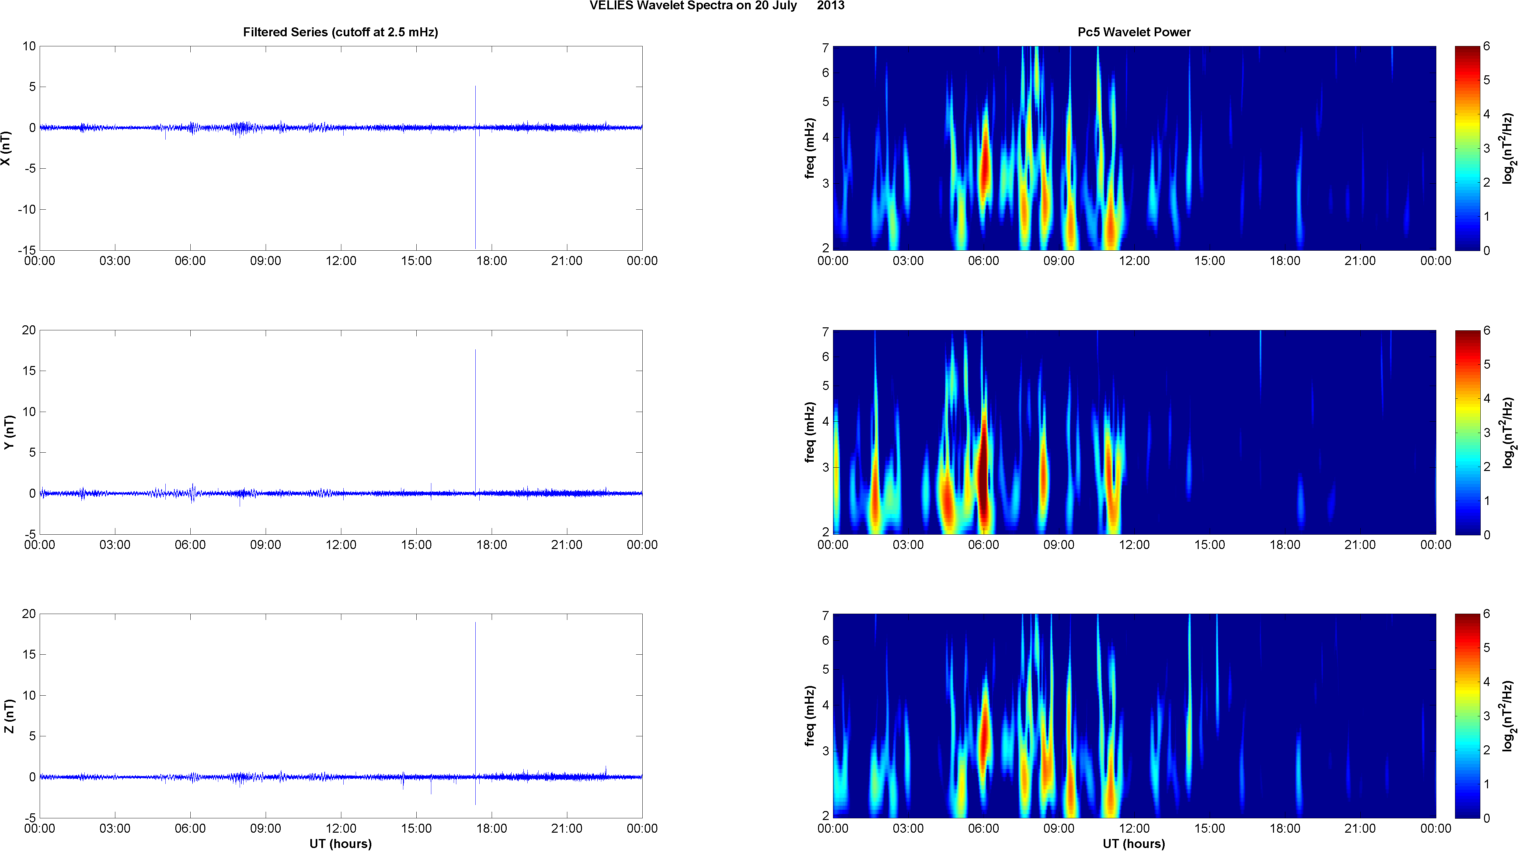Click 'UT (hours)' label under the Z series plot
The width and height of the screenshot is (1518, 851).
pos(340,844)
